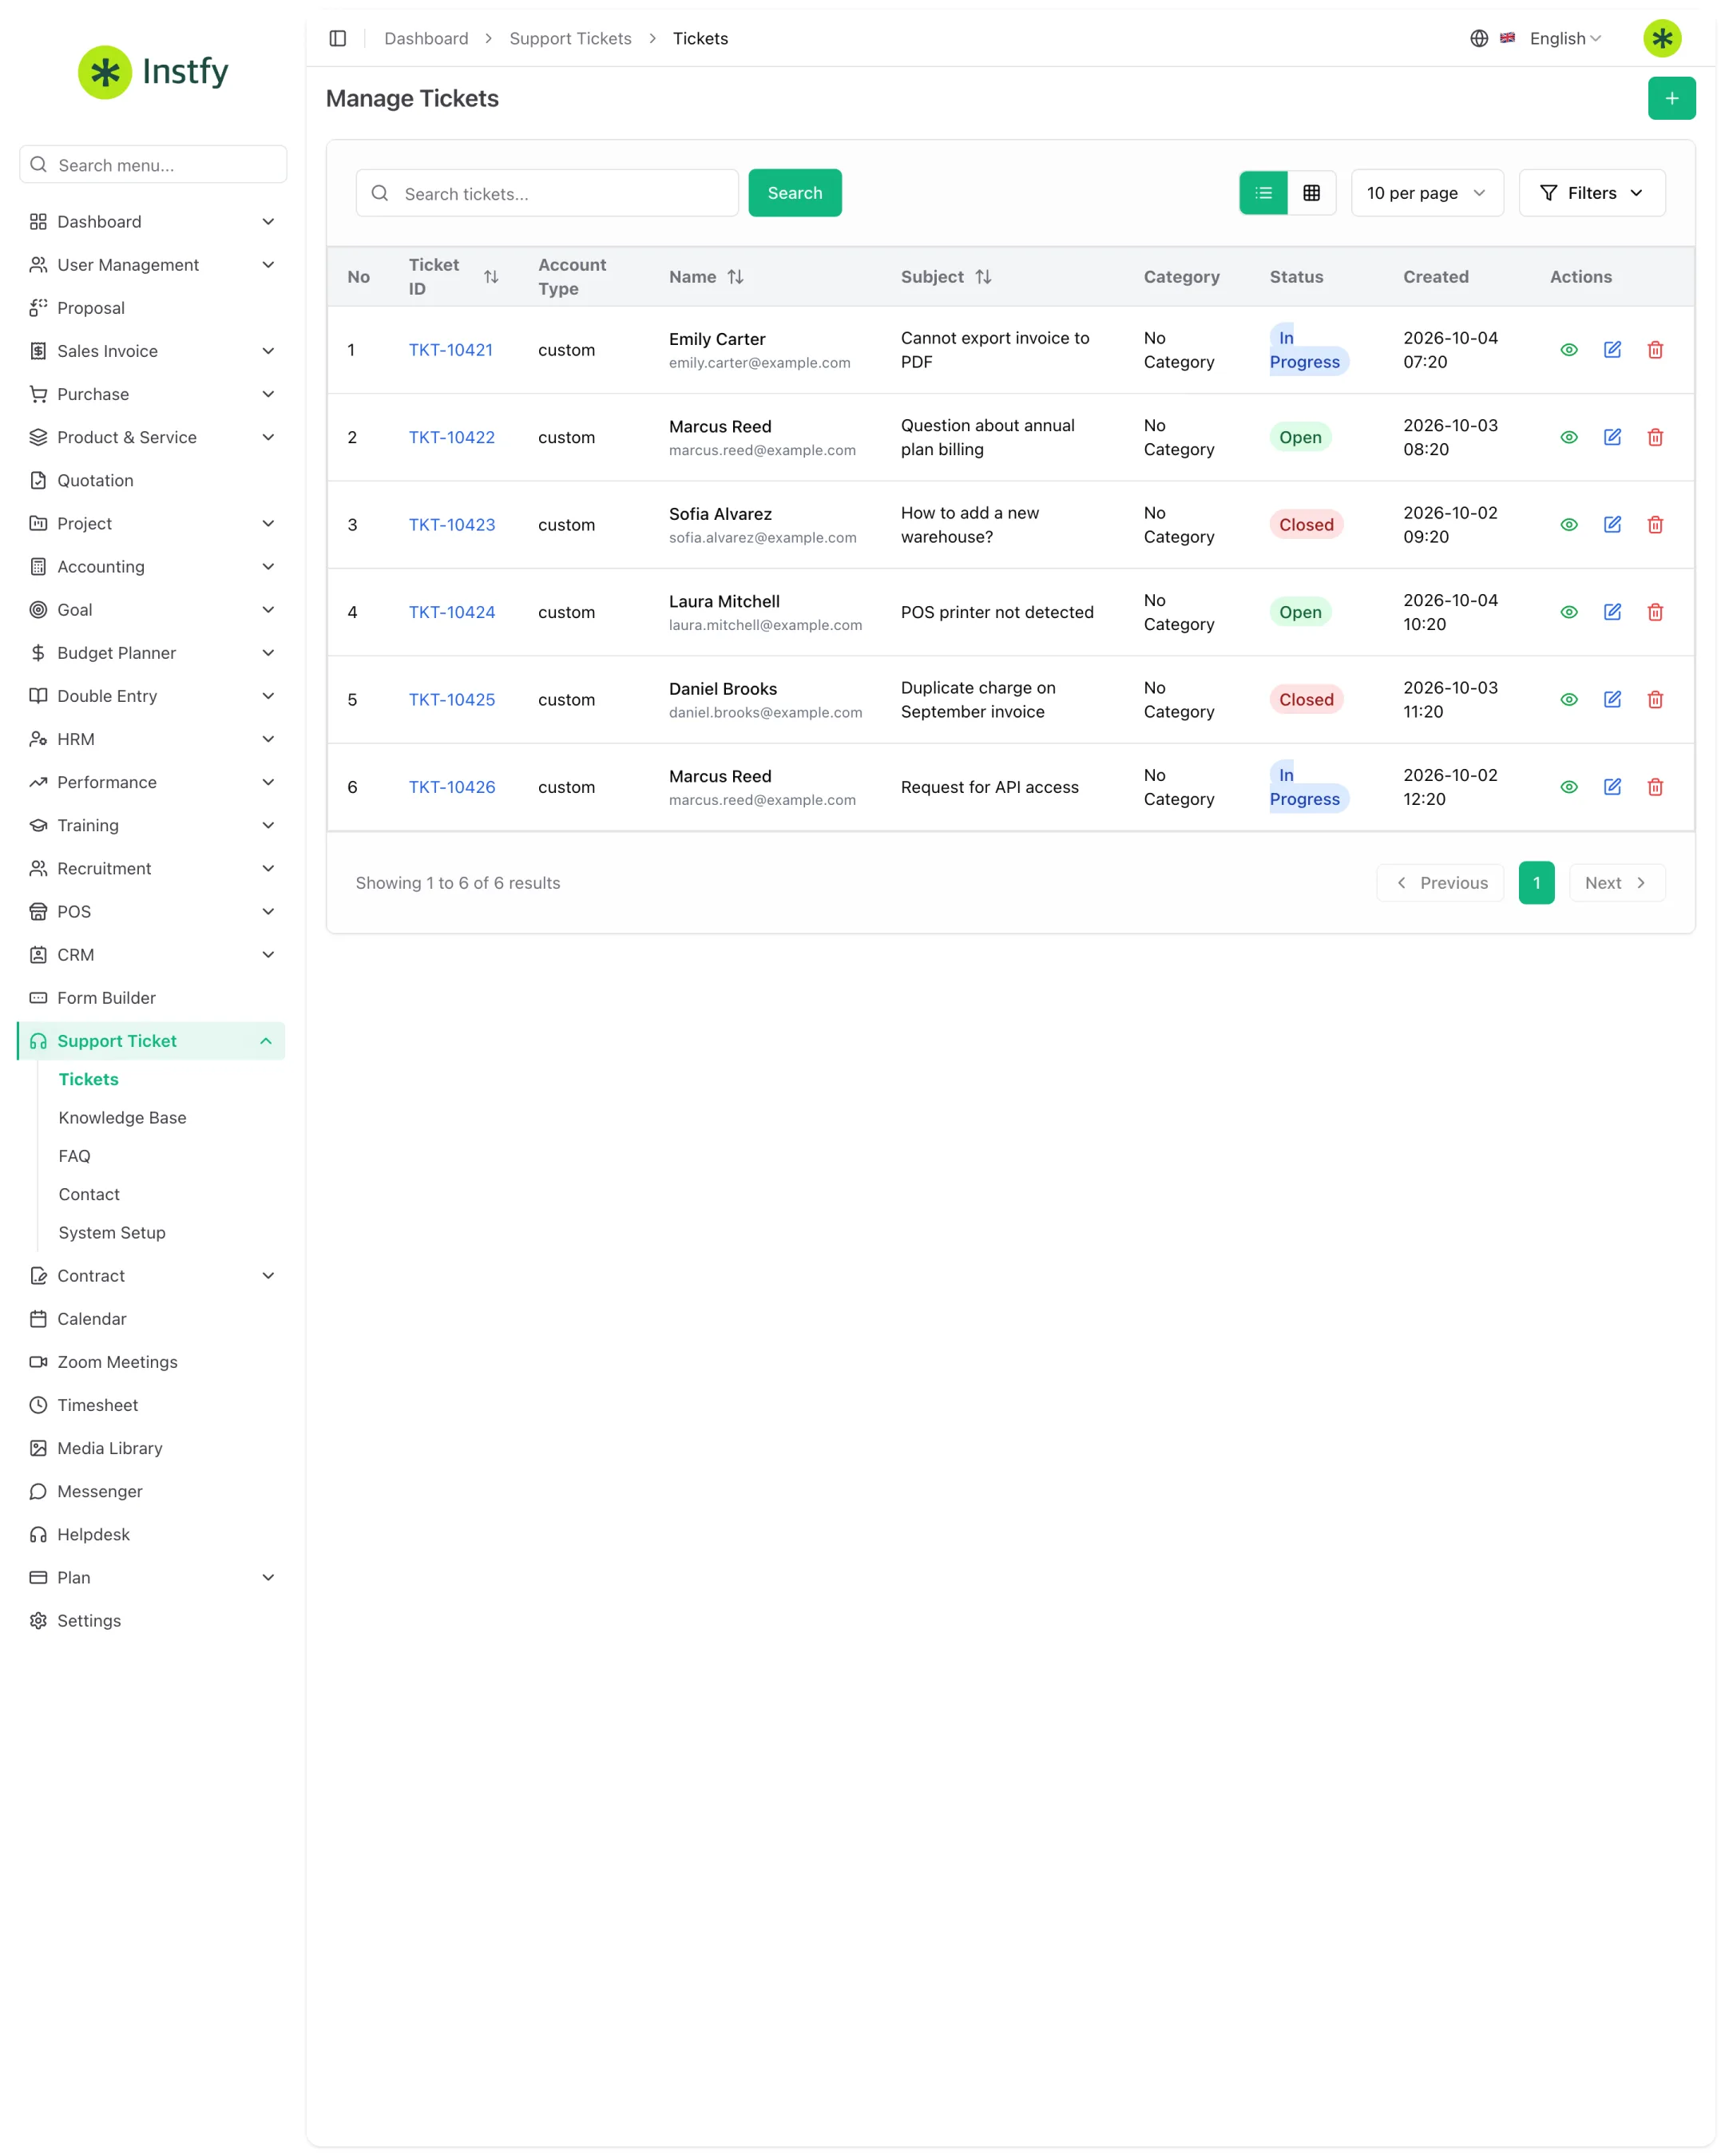View ticket TKT-10426 with eye icon

(x=1568, y=787)
